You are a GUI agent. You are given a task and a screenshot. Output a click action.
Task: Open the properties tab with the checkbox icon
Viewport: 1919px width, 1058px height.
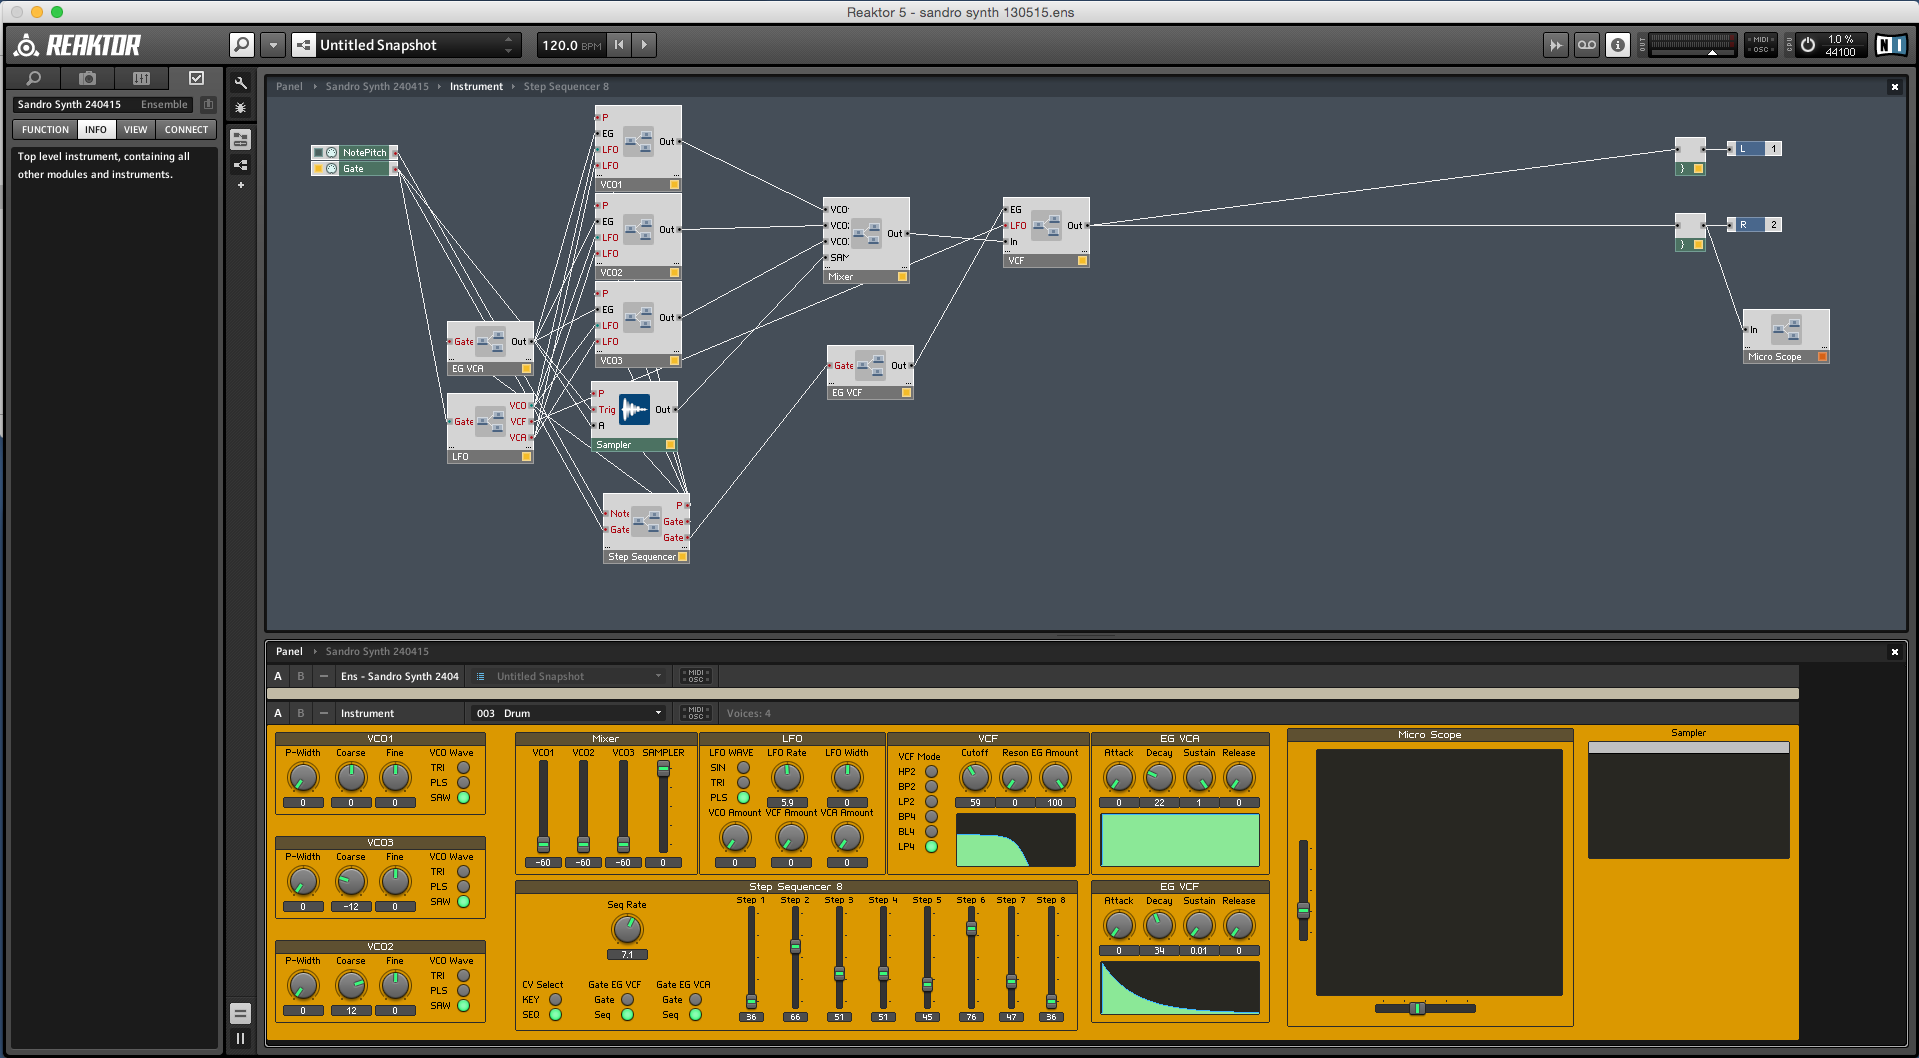(x=196, y=78)
